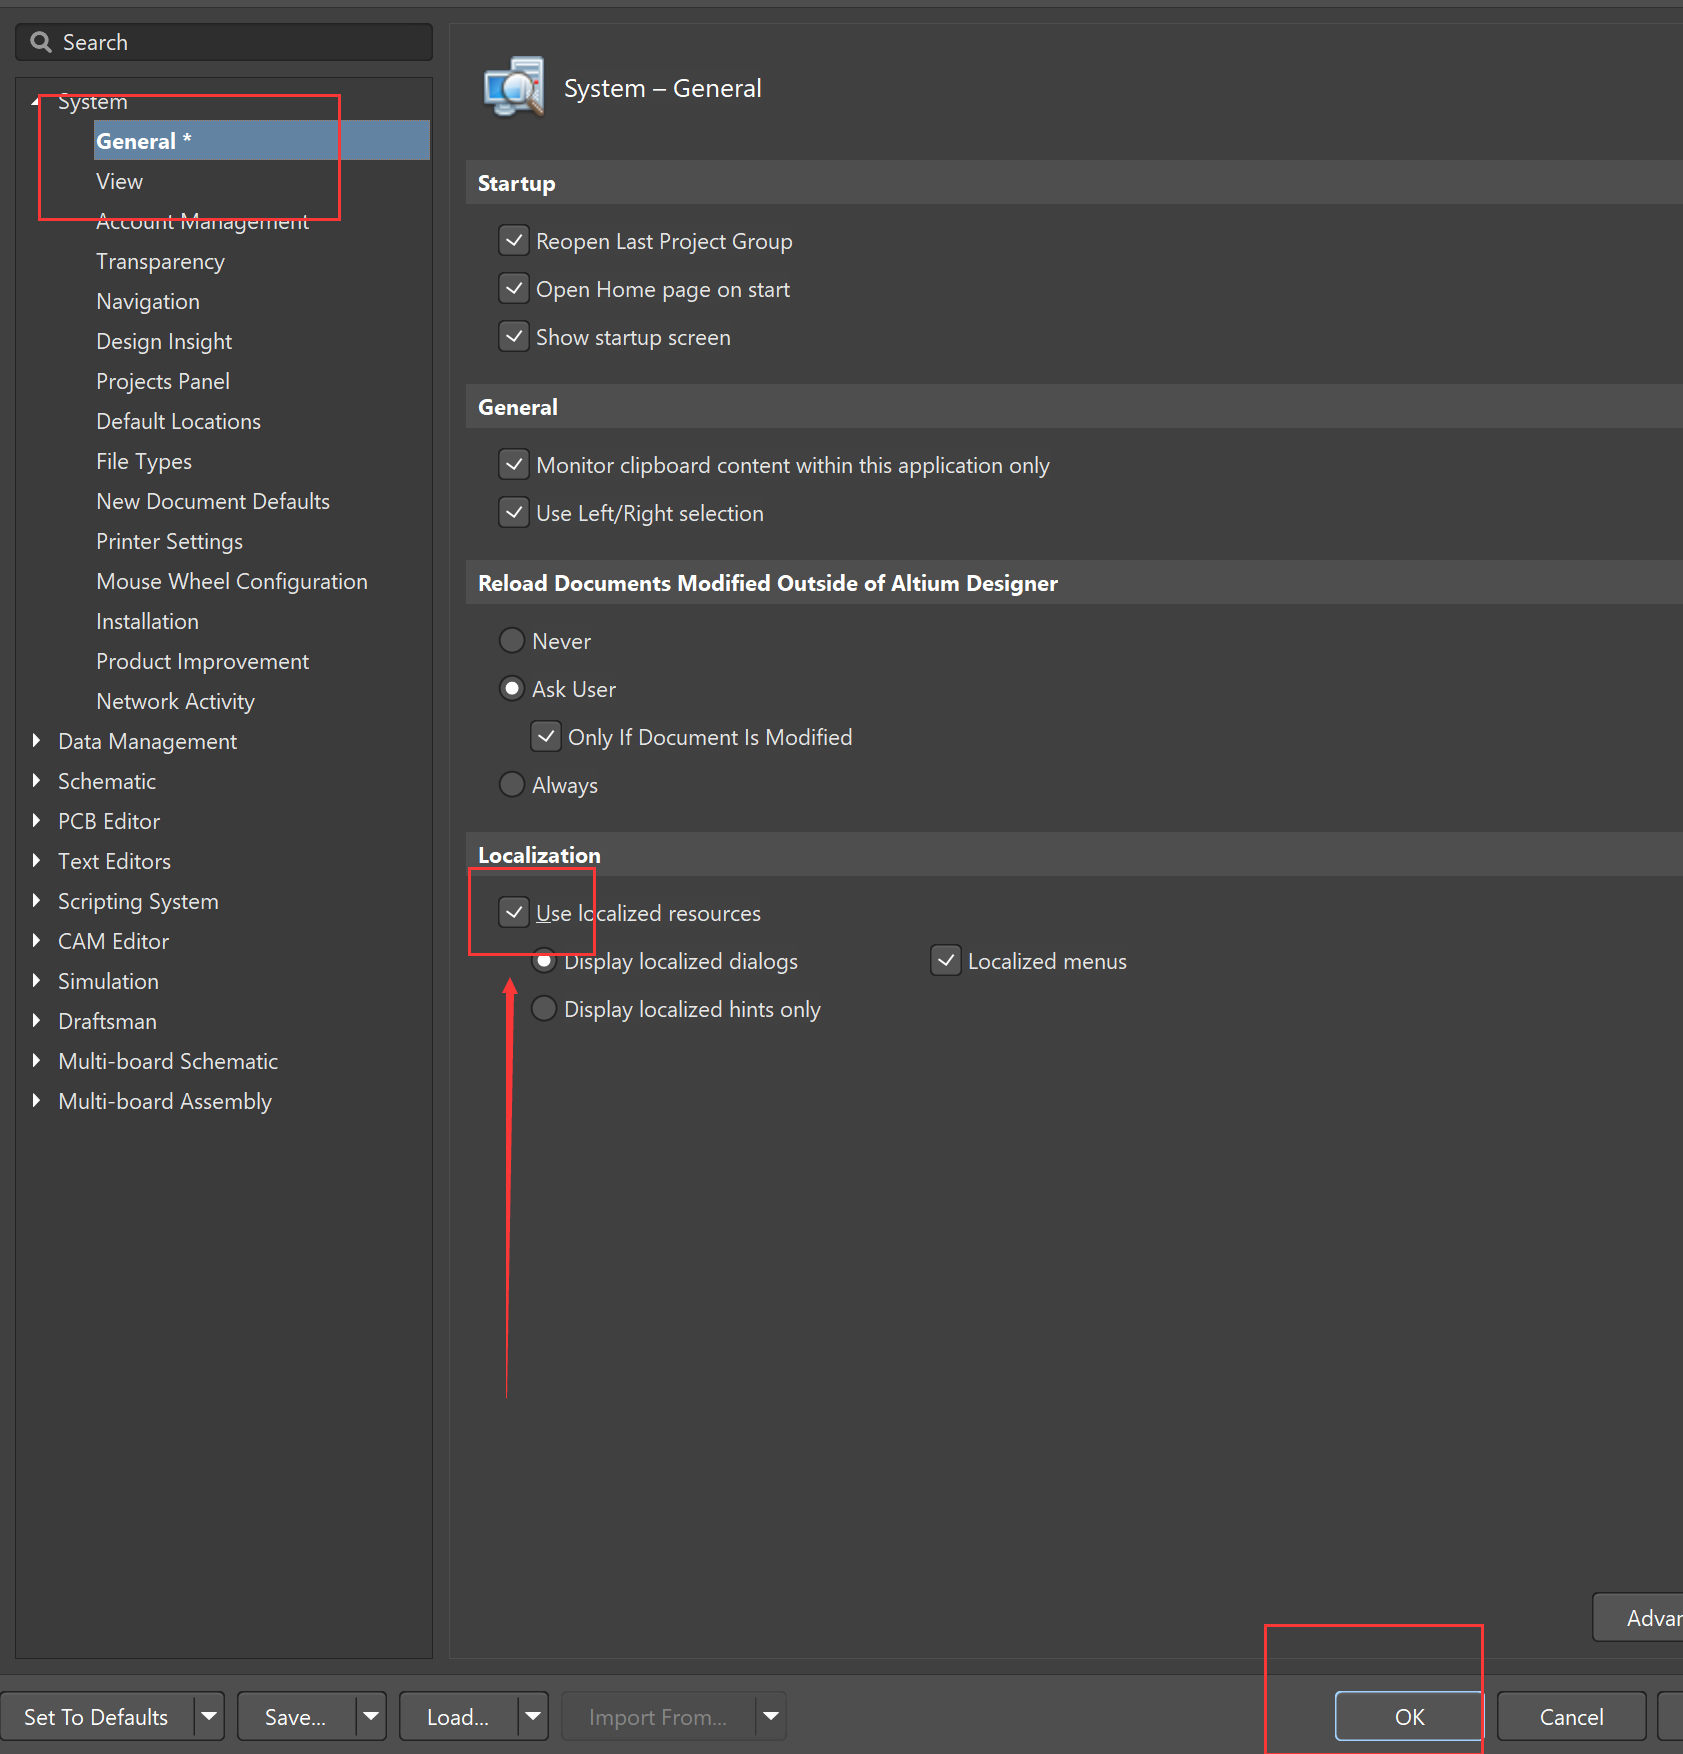Open the Design Insight page
This screenshot has width=1683, height=1754.
click(164, 341)
